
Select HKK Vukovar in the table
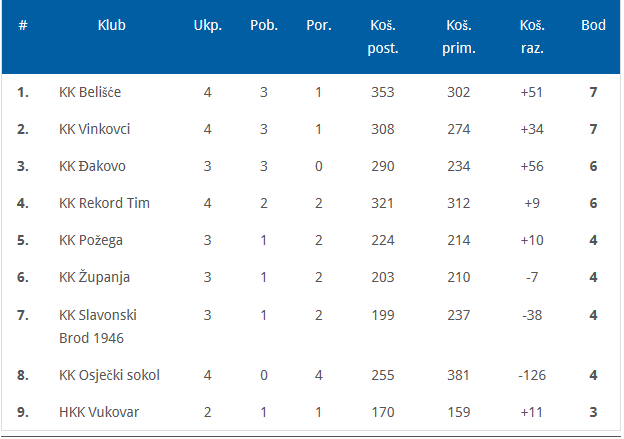point(99,412)
